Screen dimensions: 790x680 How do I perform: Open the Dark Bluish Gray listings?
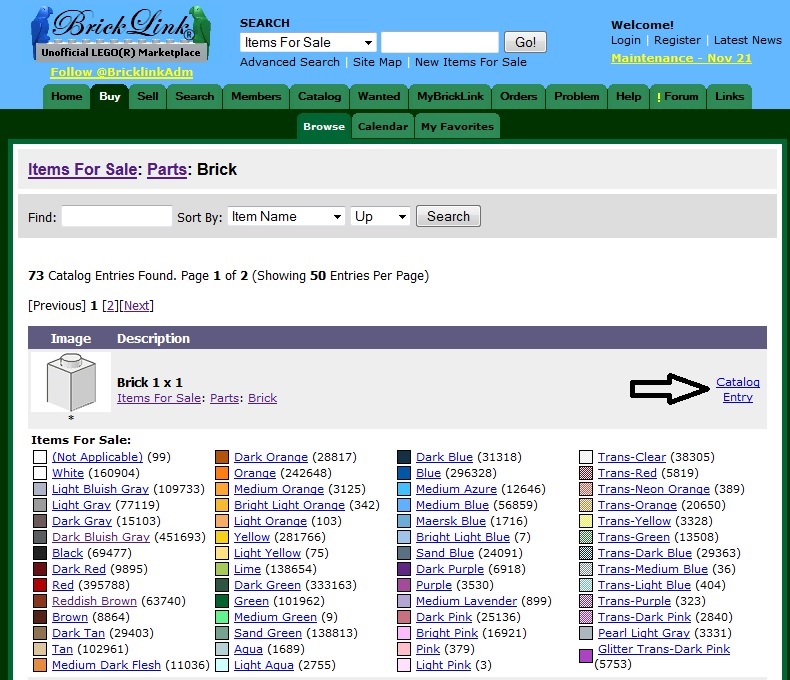(101, 537)
